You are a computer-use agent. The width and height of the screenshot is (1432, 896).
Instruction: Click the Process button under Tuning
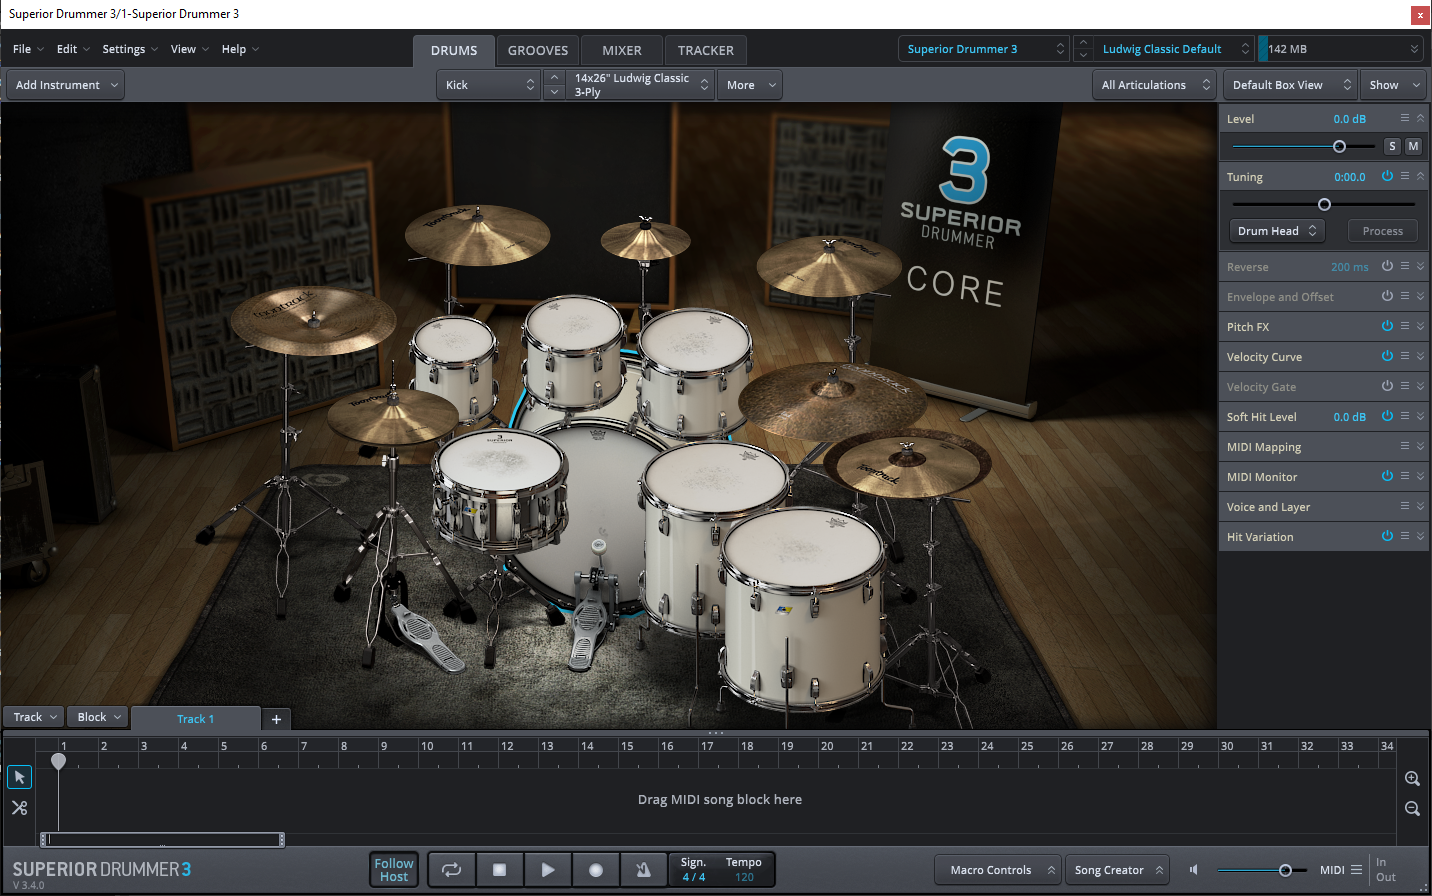coord(1382,230)
